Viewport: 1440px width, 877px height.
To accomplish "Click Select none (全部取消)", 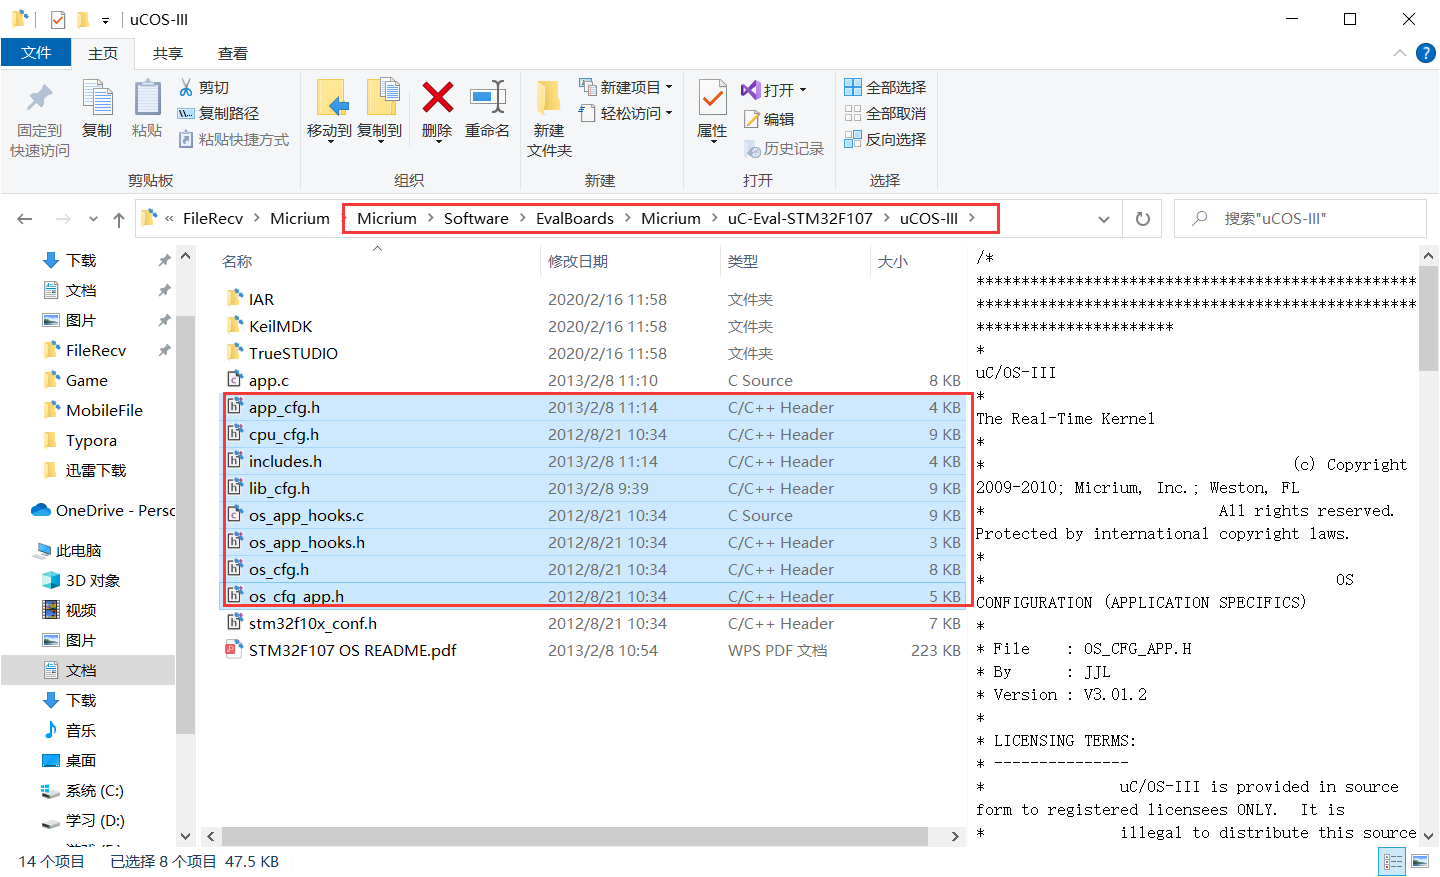I will 885,114.
